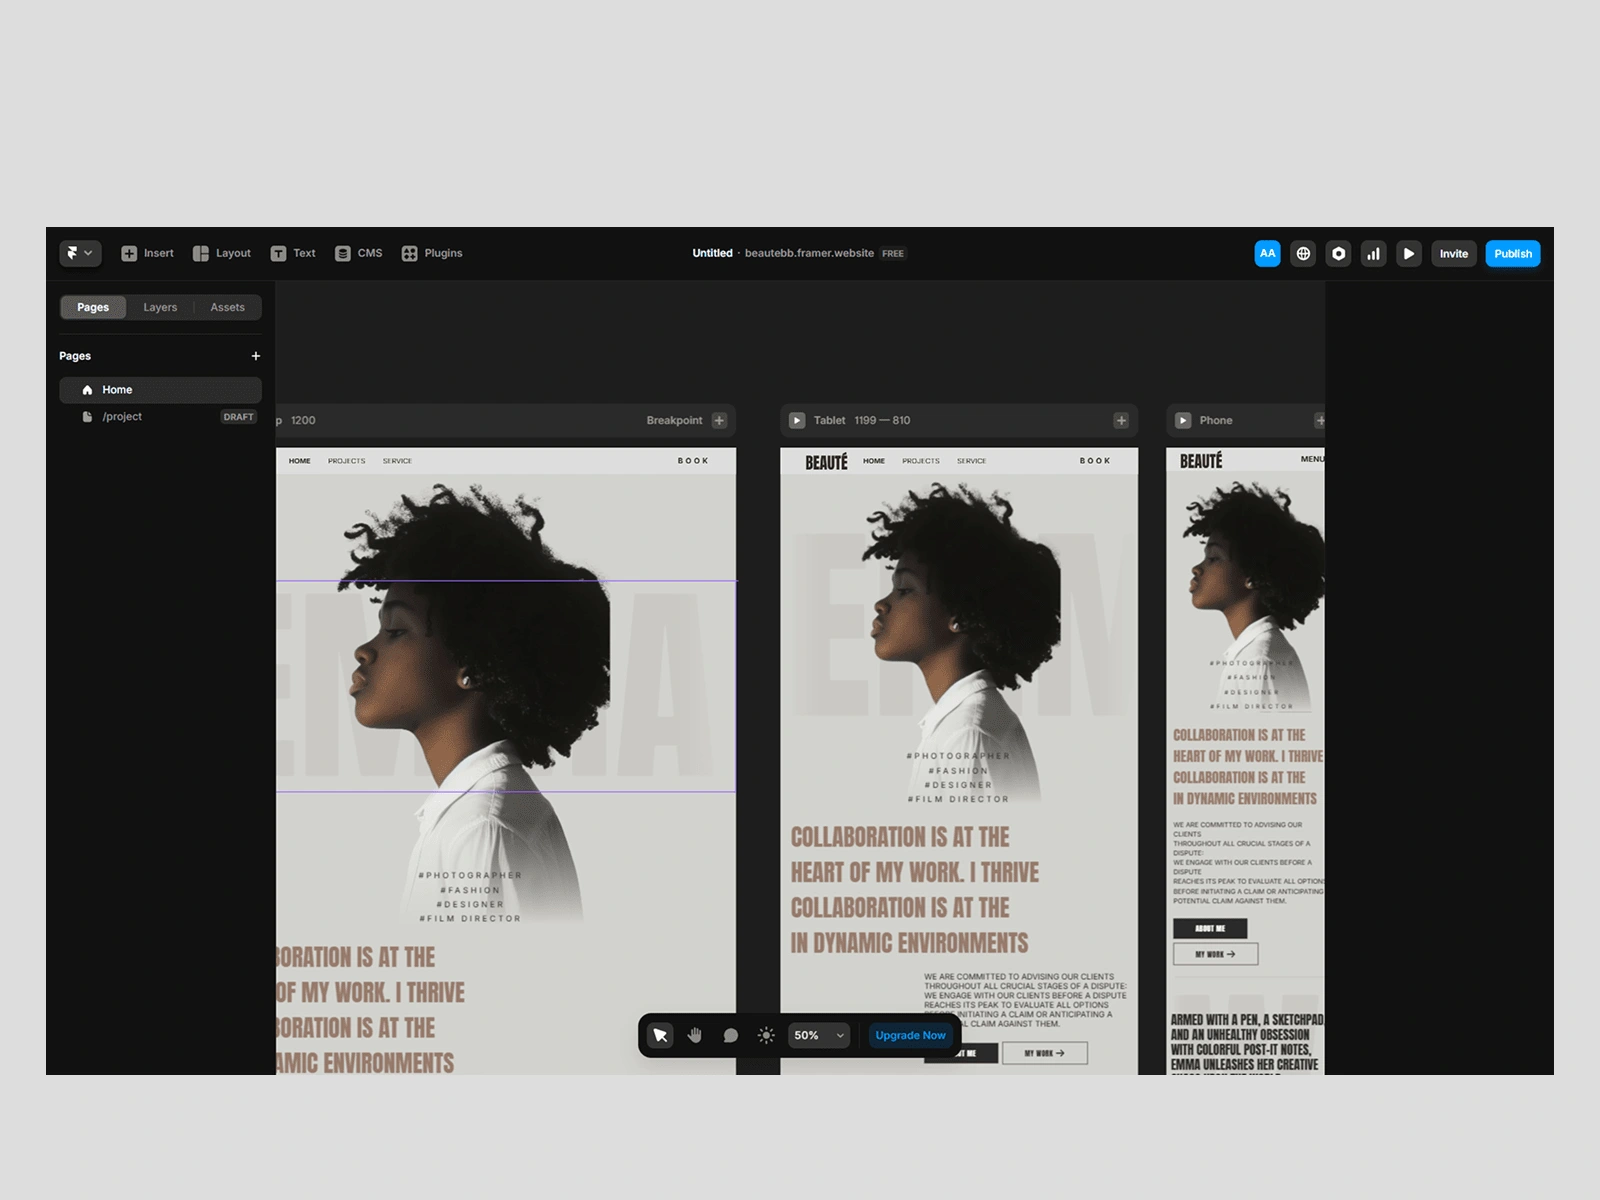Toggle light/dark canvas mode
This screenshot has width=1600, height=1200.
pyautogui.click(x=766, y=1035)
